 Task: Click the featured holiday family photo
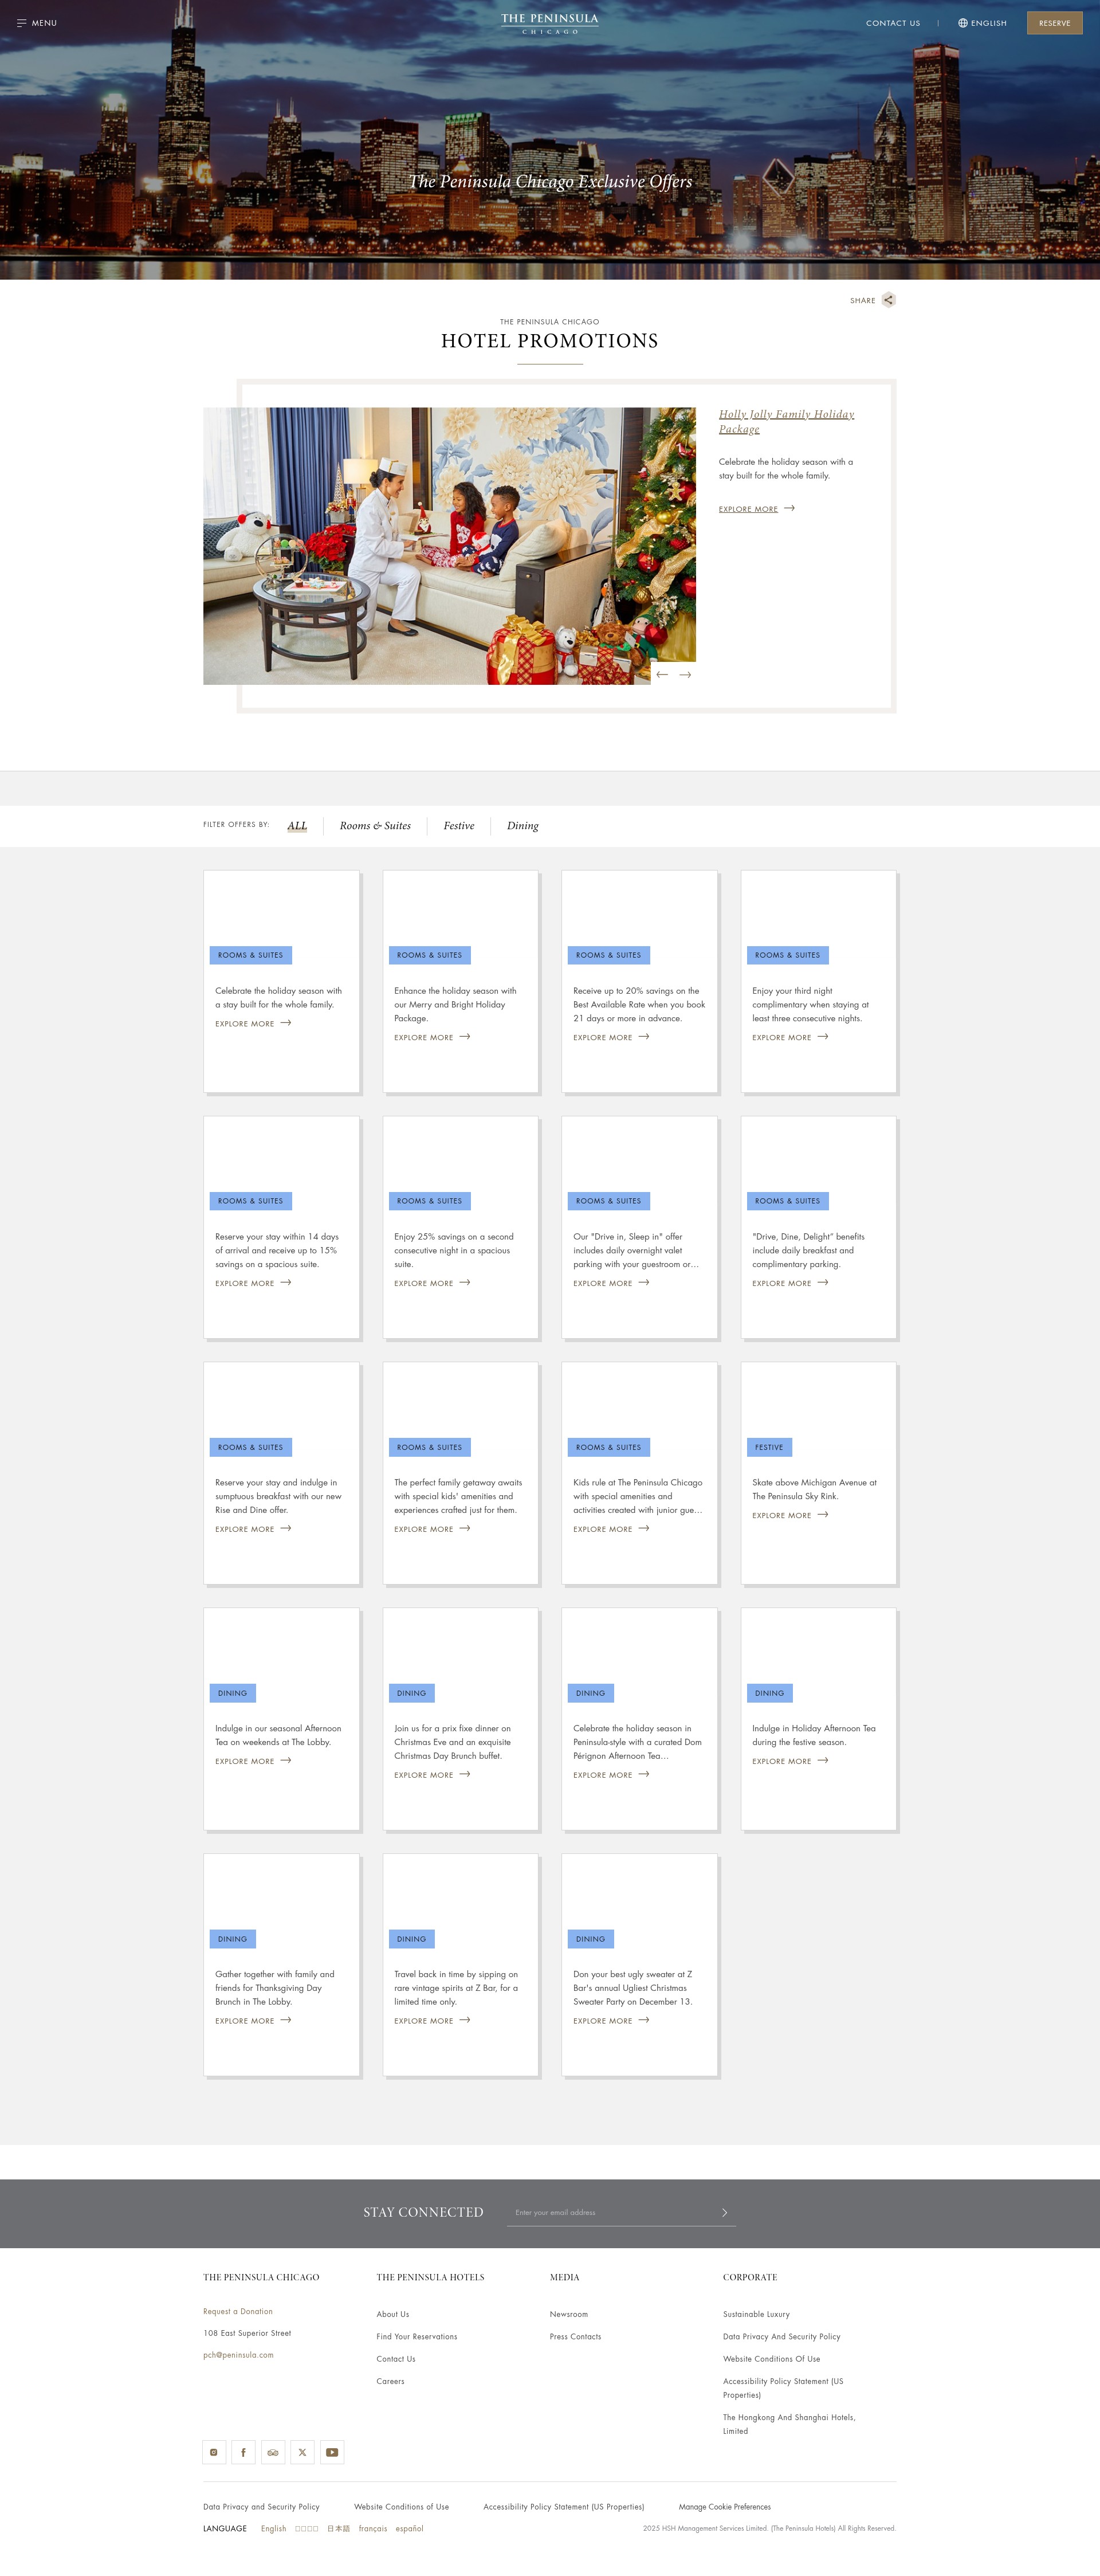[x=449, y=545]
